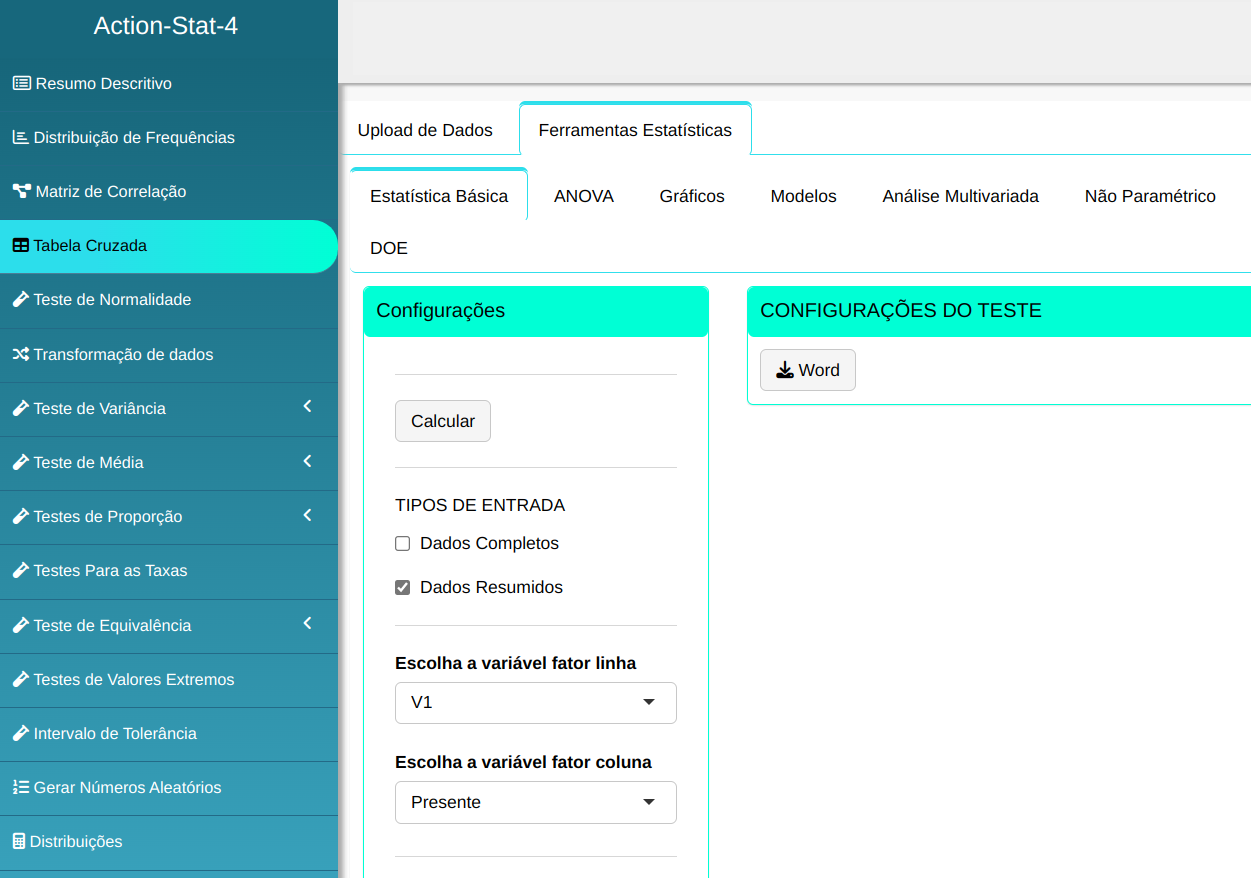Viewport: 1251px width, 878px height.
Task: Enable the Dados Completos checkbox
Action: 403,544
